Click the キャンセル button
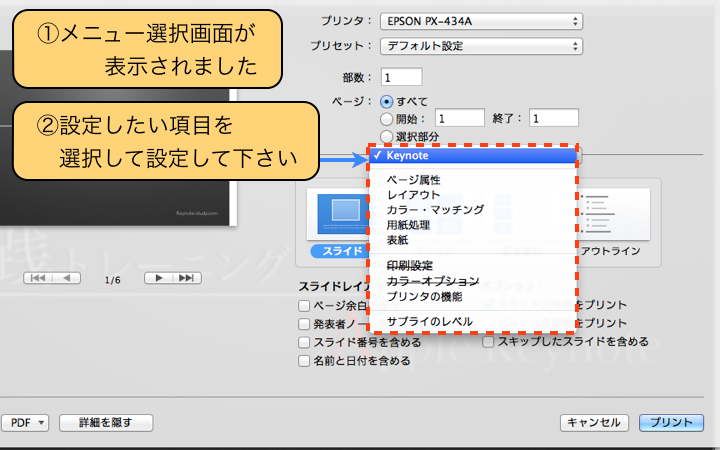 click(595, 423)
